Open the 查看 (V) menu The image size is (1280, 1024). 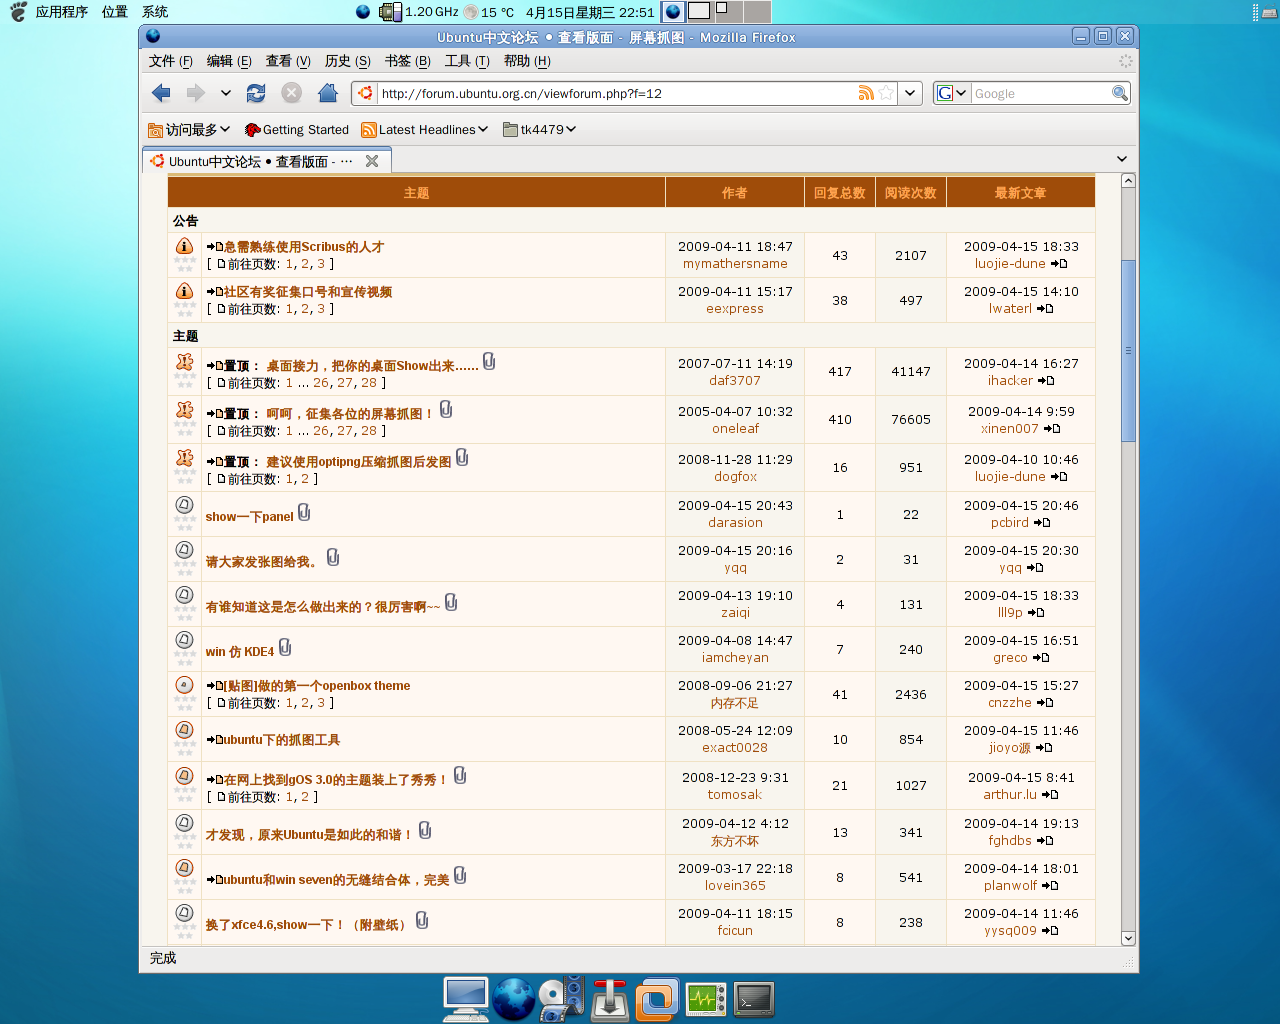tap(288, 61)
